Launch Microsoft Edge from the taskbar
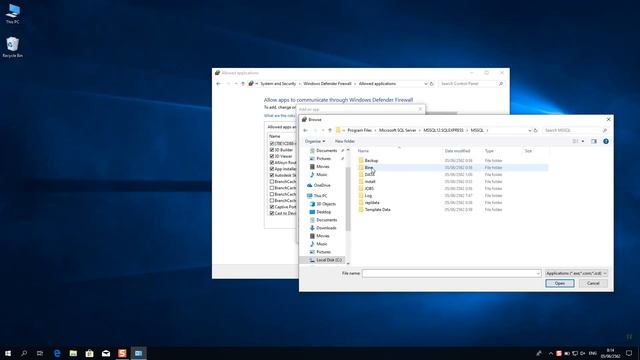Screen dimensions: 640x360 [x=57, y=353]
